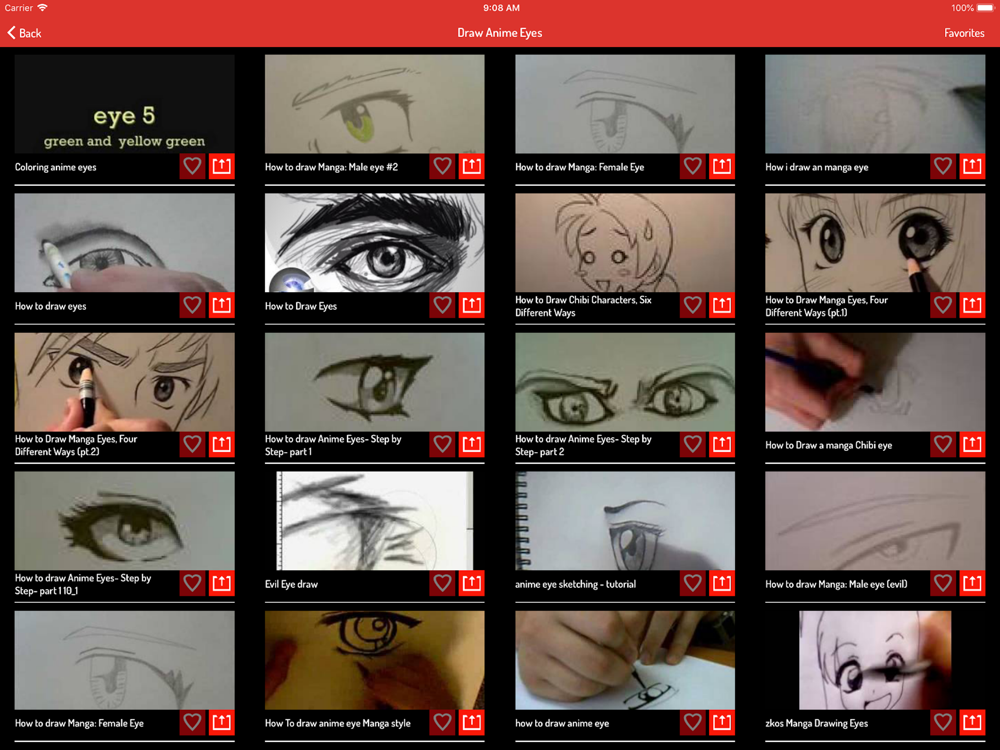Viewport: 1000px width, 750px height.
Task: Favorite "How to Draw a manga Chibi eye"
Action: coord(943,445)
